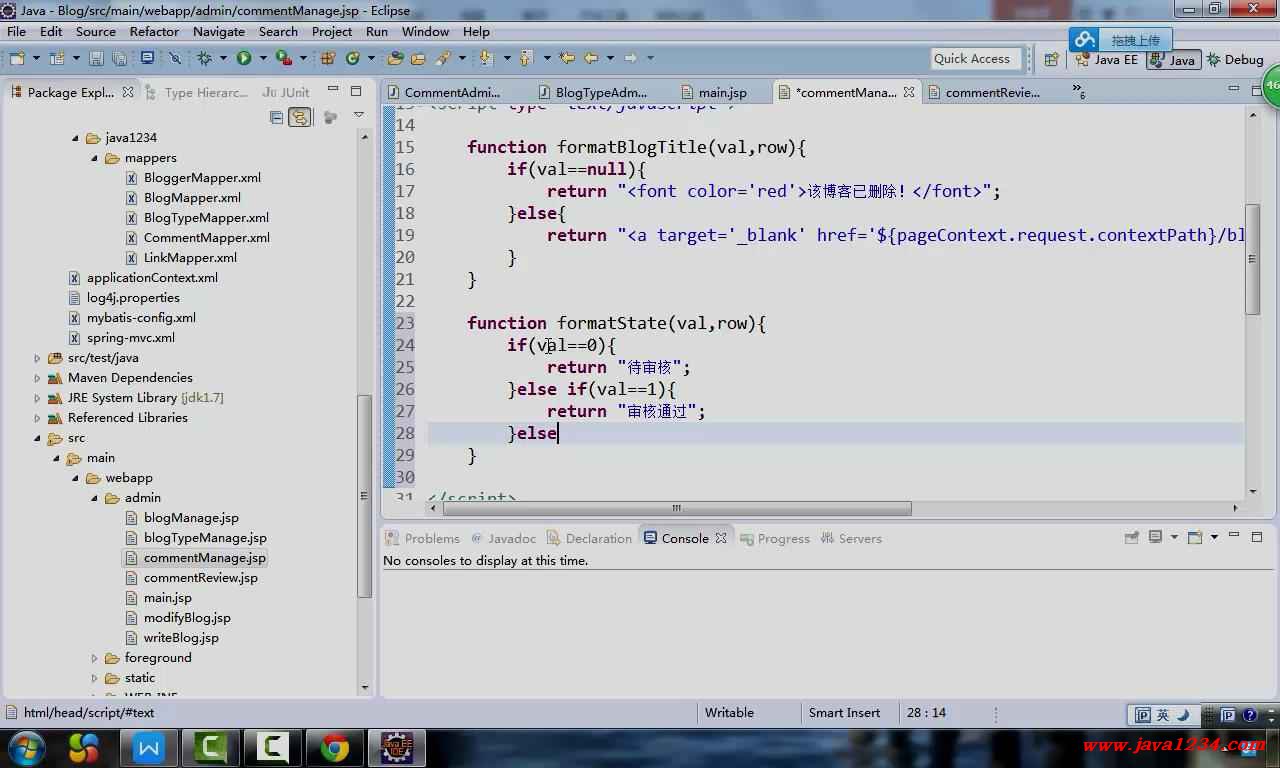Screen dimensions: 1280x768
Task: Click the New Java Class green C icon
Action: 352,58
